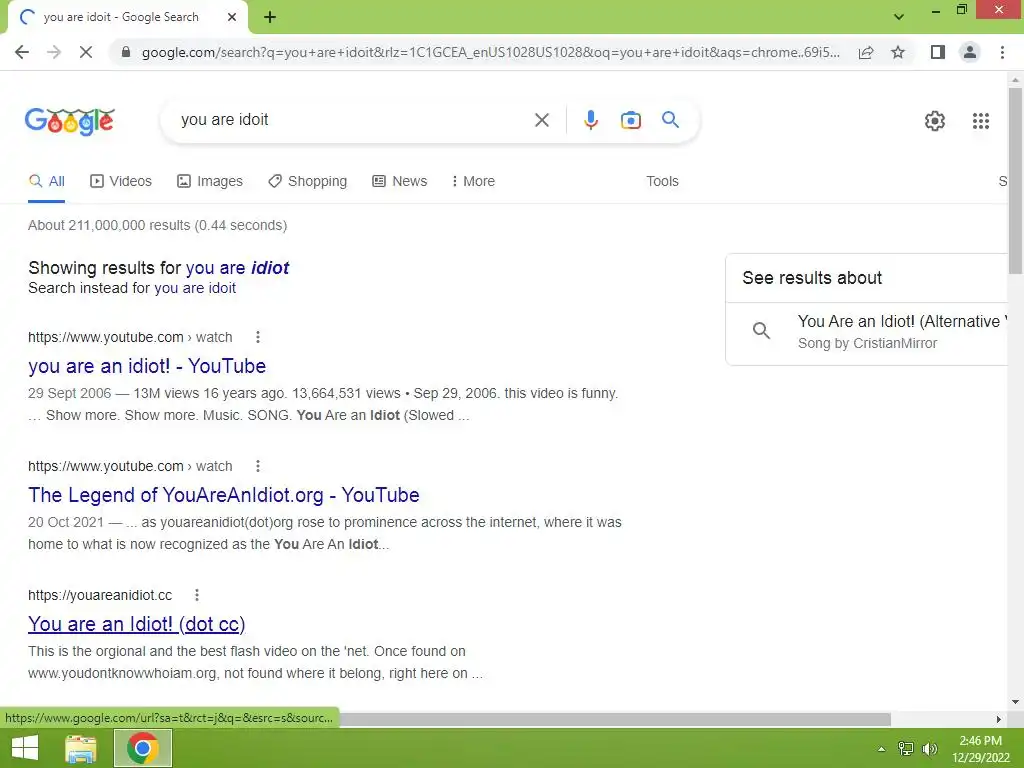Start a voice search with microphone
Image resolution: width=1024 pixels, height=768 pixels.
pyautogui.click(x=590, y=120)
